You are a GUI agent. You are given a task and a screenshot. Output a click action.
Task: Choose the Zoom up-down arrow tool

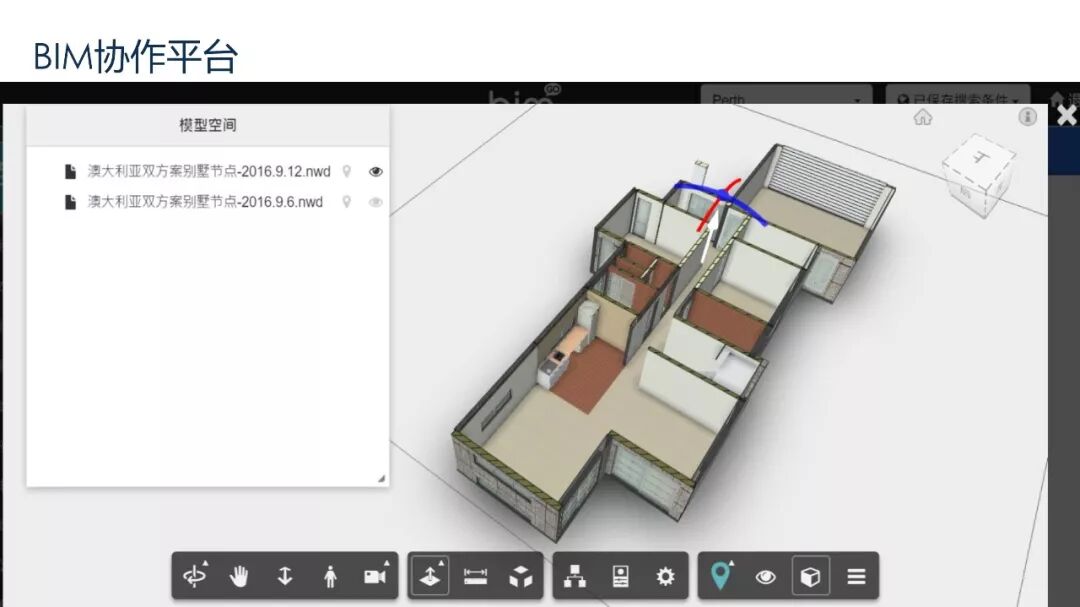pos(284,575)
